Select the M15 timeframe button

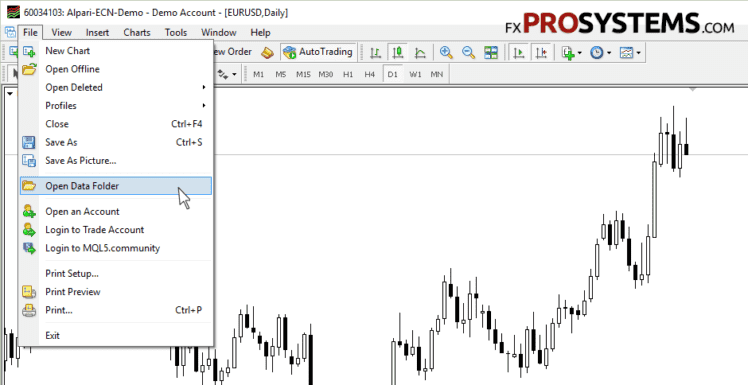pyautogui.click(x=303, y=75)
